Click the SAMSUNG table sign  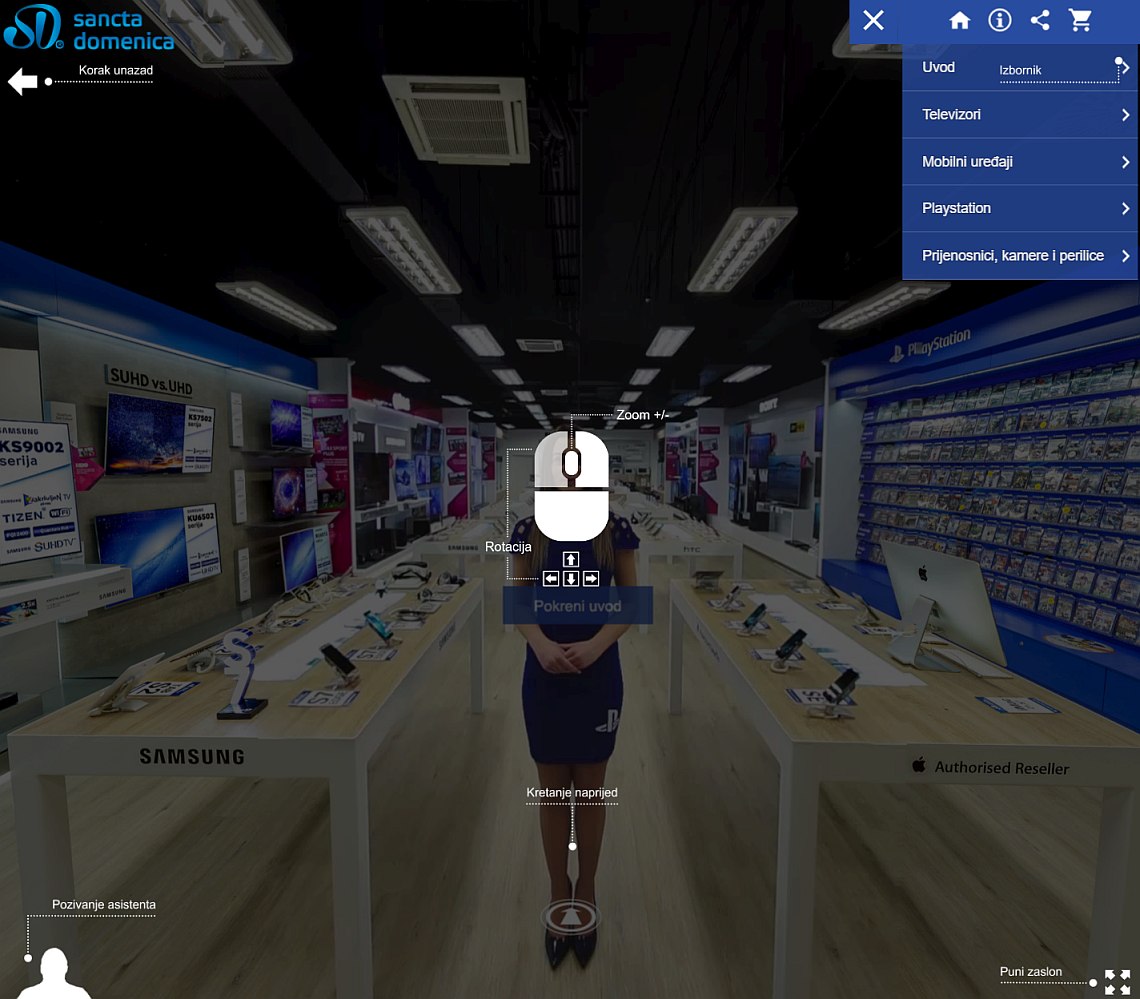tap(192, 757)
